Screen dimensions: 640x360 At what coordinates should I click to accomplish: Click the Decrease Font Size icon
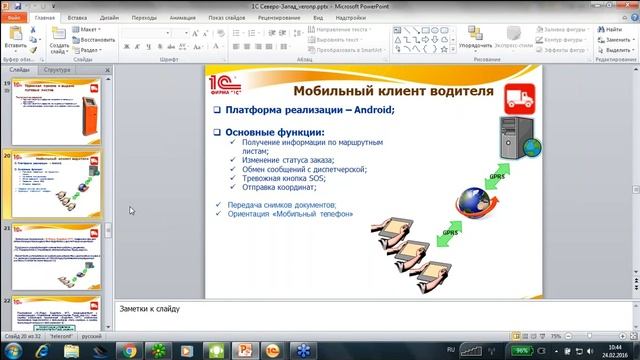click(205, 33)
